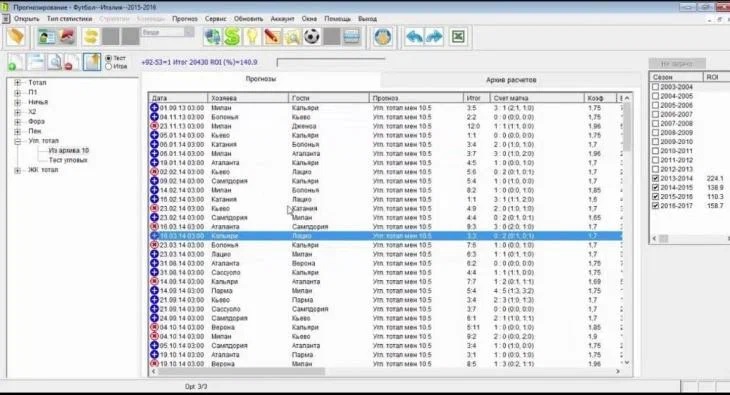
Task: Check the 2012-2013 season checkbox
Action: click(x=656, y=169)
